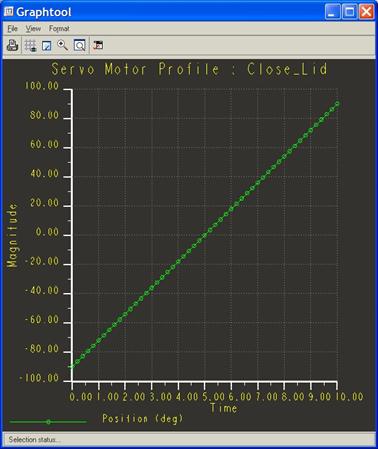Select the zoom in magnifier tool
378x449 pixels.
(x=62, y=45)
